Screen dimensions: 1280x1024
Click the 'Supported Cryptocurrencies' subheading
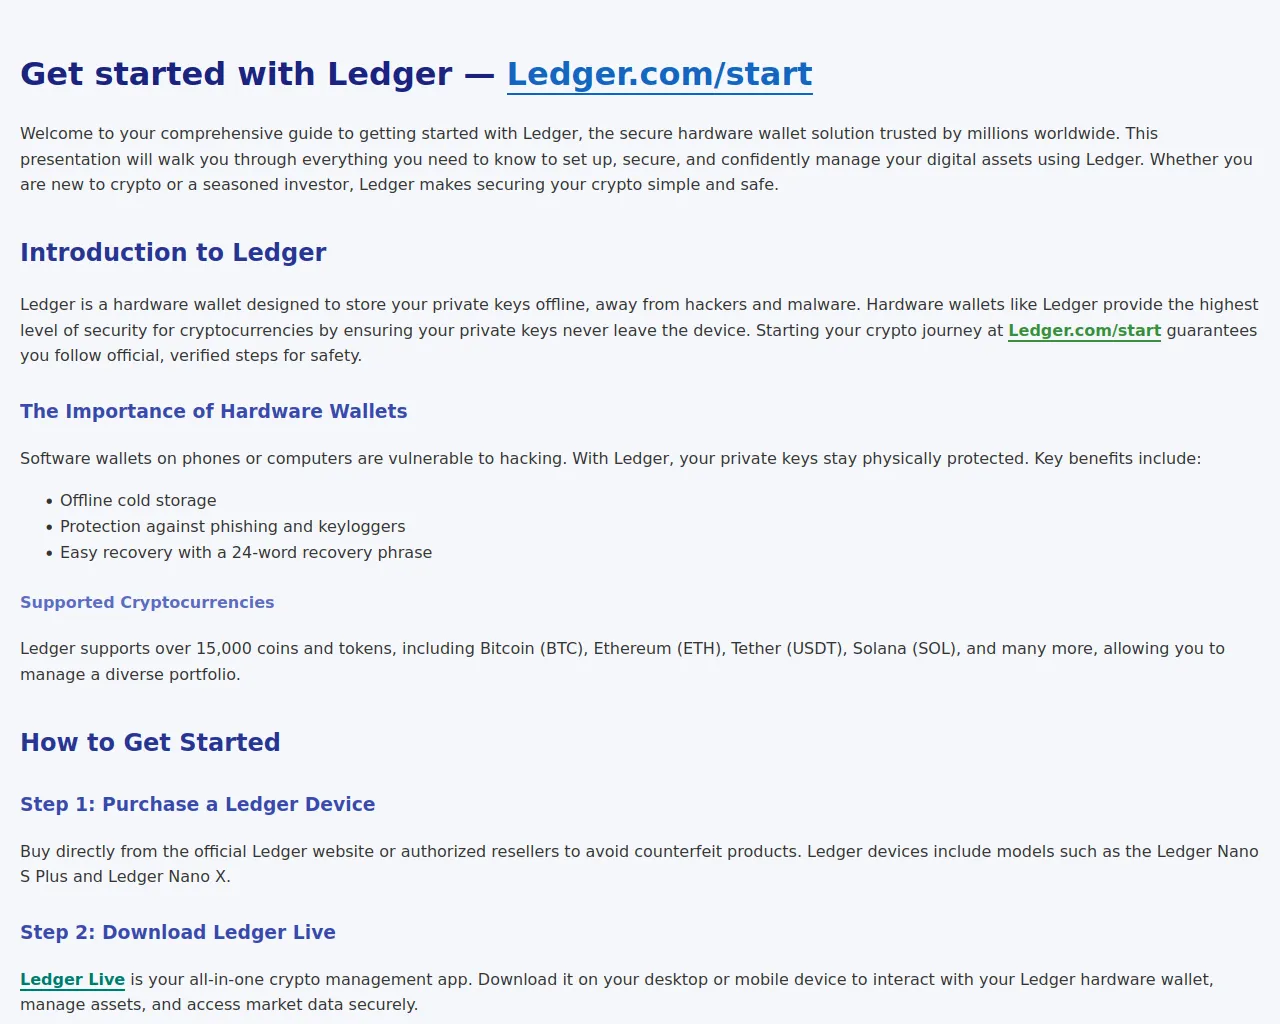147,602
